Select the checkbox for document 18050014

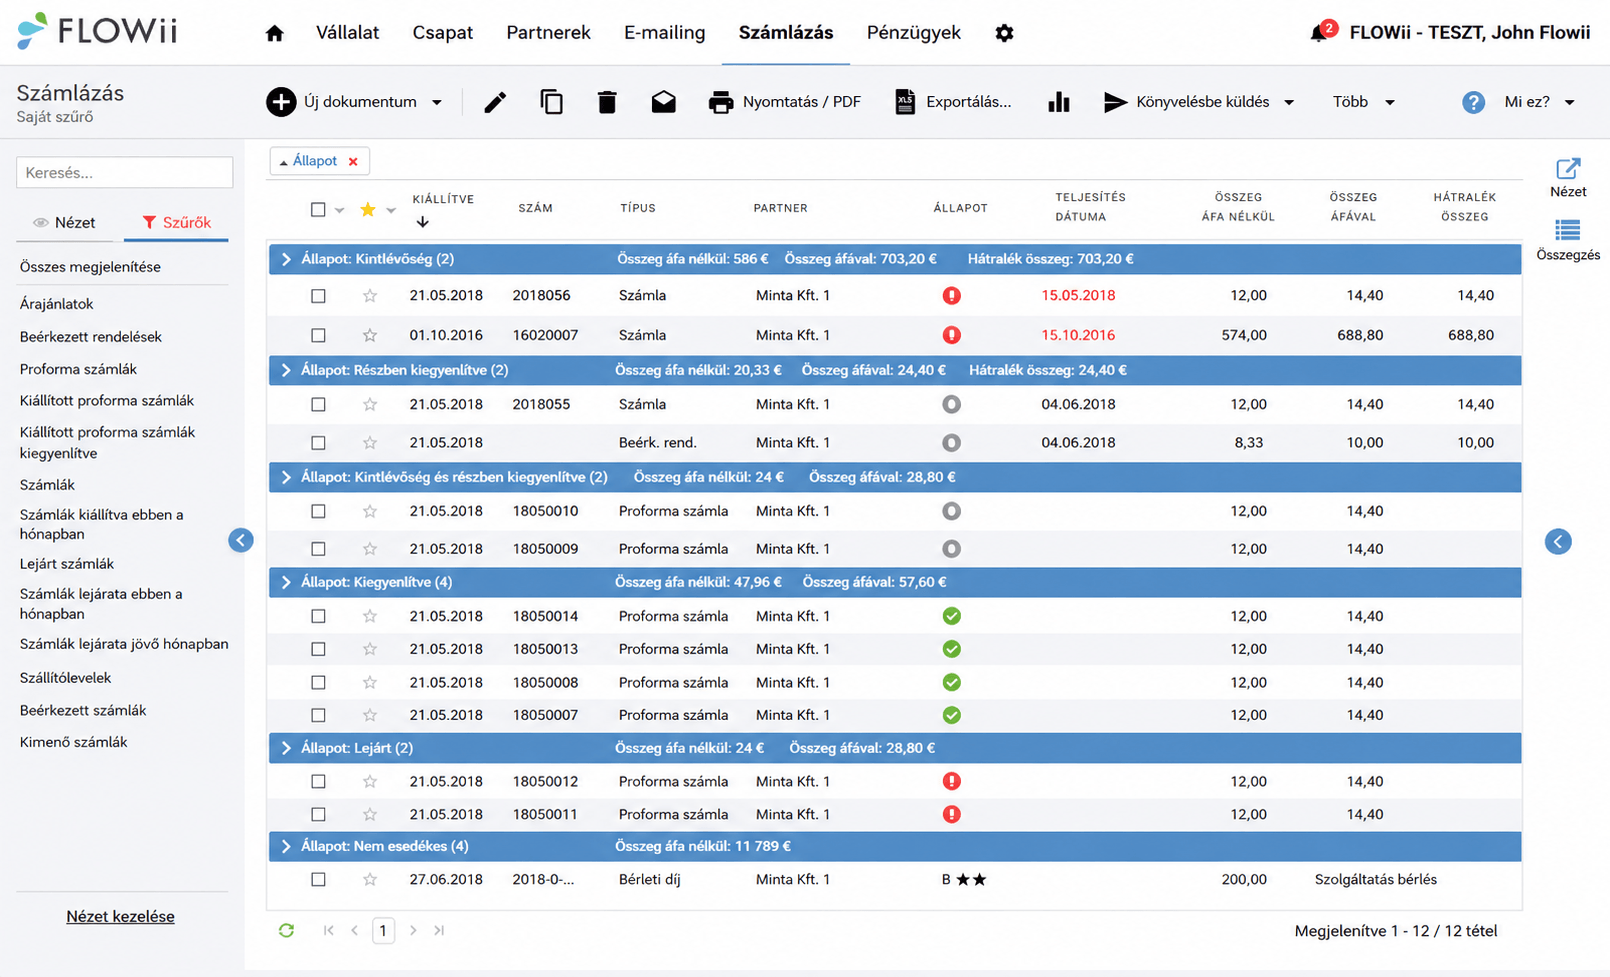click(318, 616)
